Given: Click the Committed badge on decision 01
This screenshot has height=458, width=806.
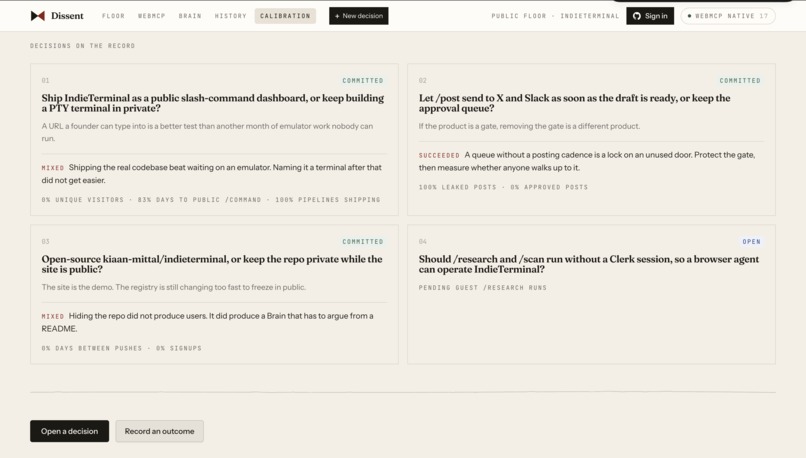Looking at the screenshot, I should pyautogui.click(x=363, y=81).
